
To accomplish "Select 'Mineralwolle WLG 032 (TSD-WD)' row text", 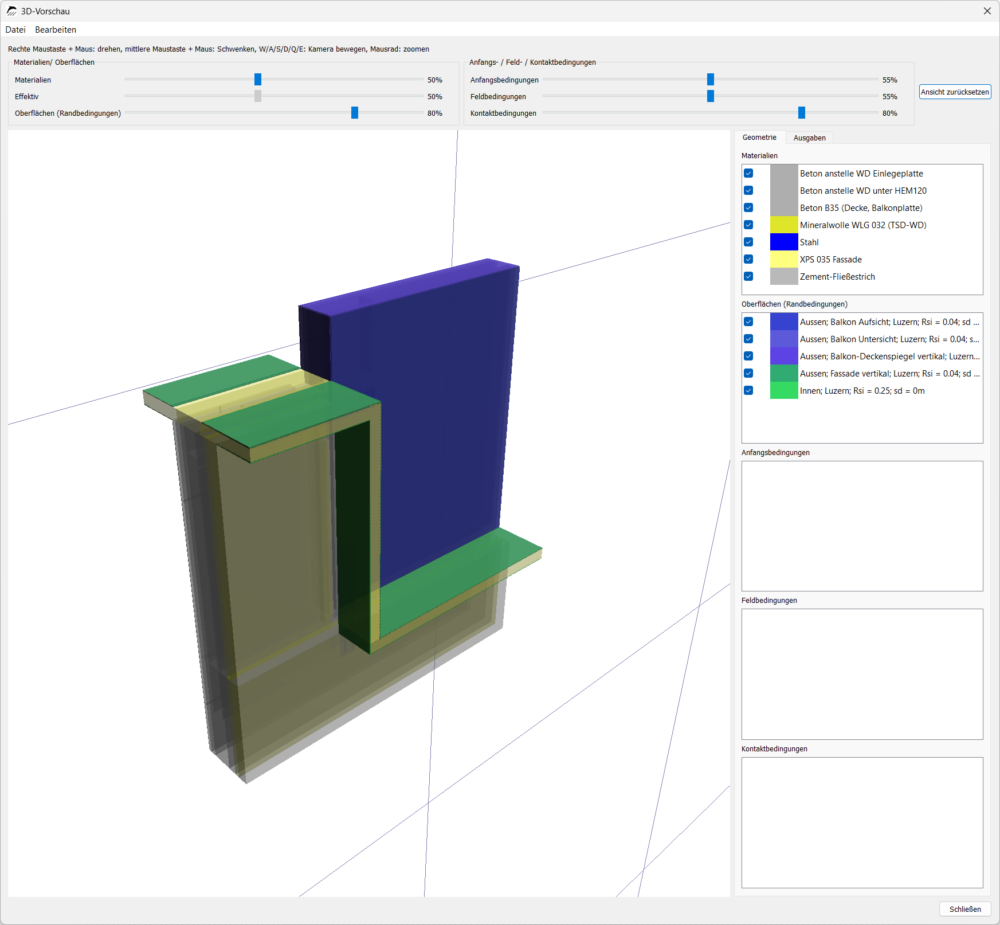I will point(863,225).
